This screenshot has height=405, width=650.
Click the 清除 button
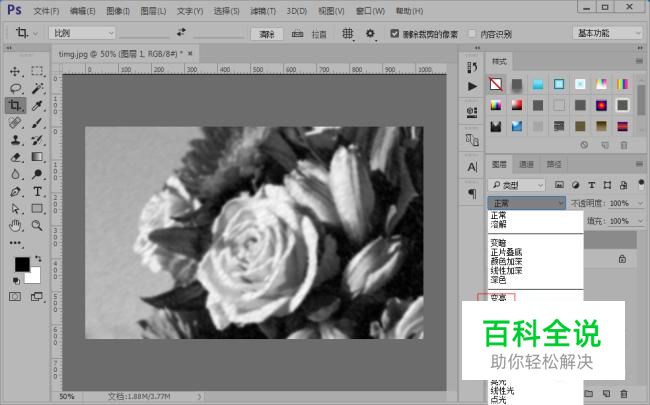pyautogui.click(x=267, y=34)
